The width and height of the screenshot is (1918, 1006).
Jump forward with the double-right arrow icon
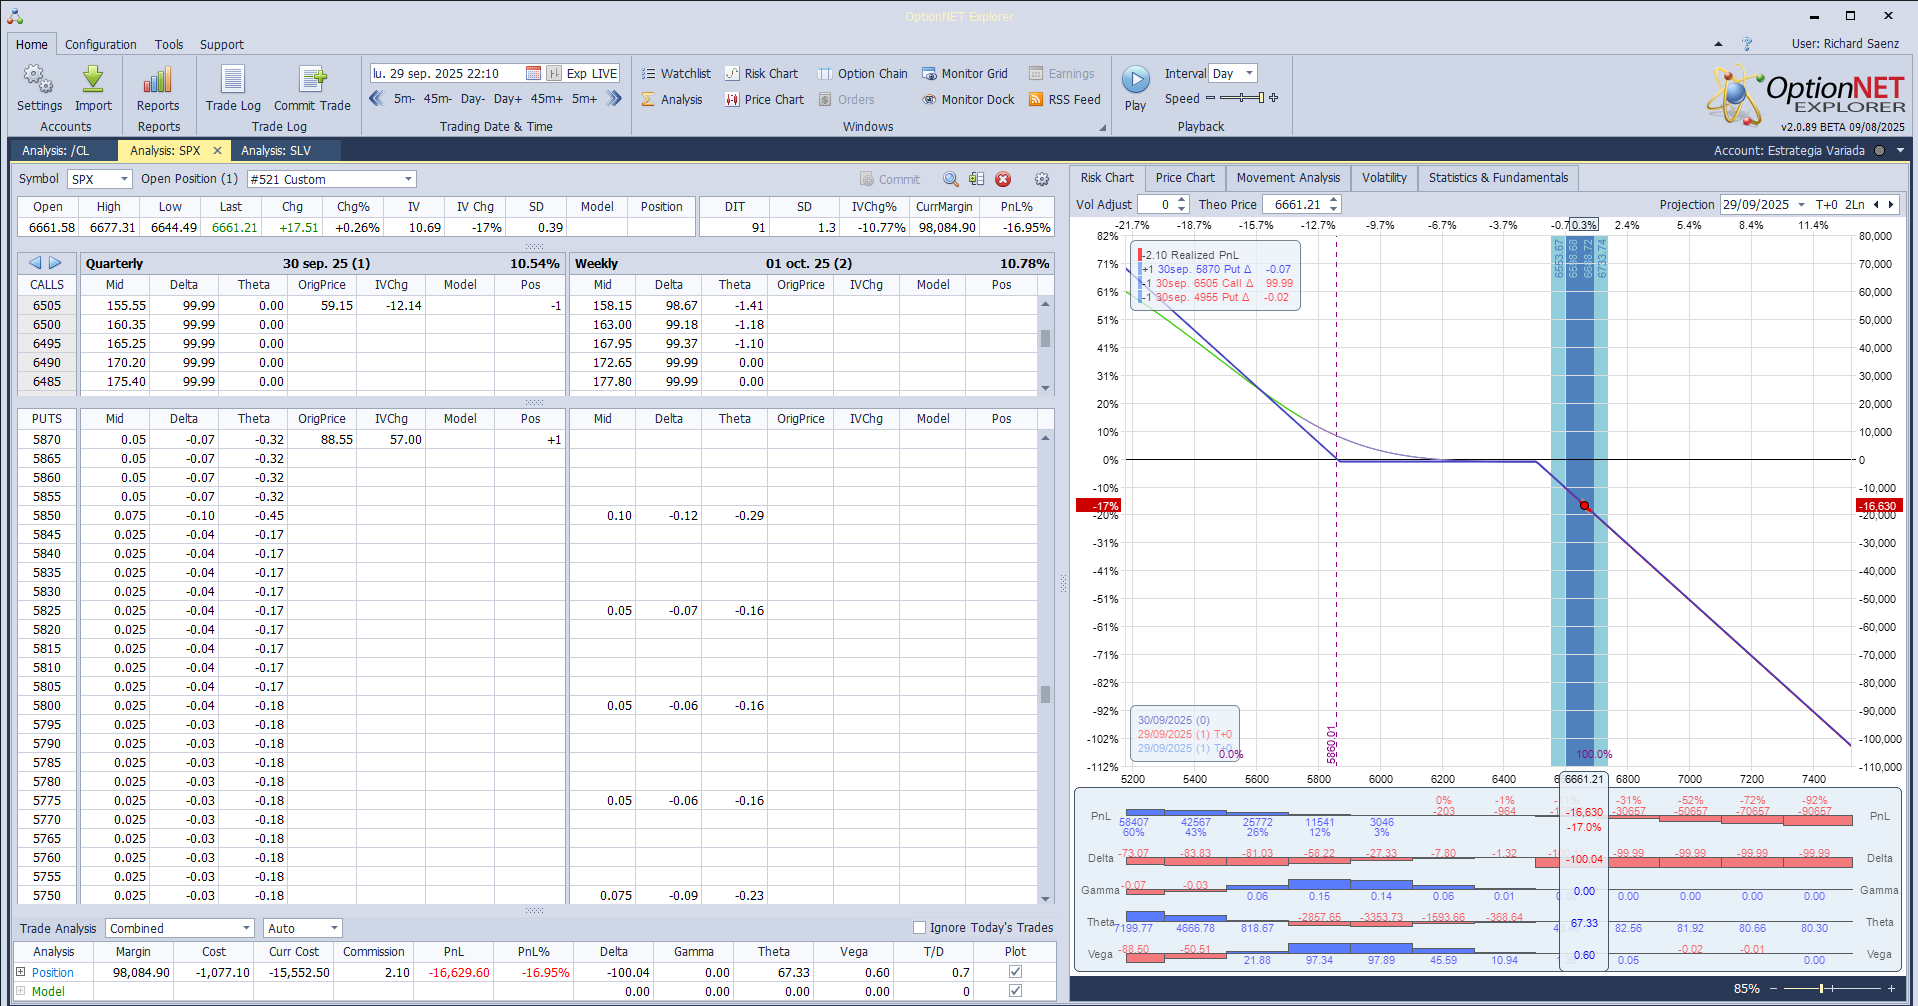tap(614, 98)
